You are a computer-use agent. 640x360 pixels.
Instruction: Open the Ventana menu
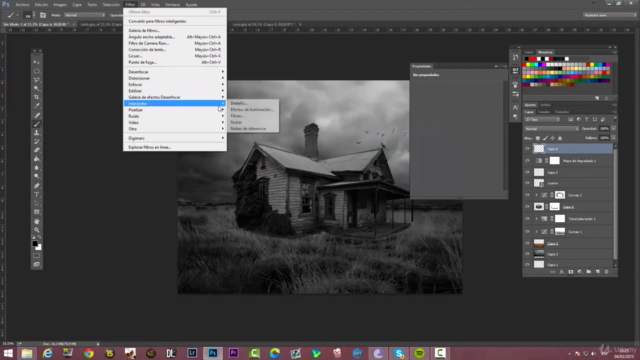click(x=172, y=4)
